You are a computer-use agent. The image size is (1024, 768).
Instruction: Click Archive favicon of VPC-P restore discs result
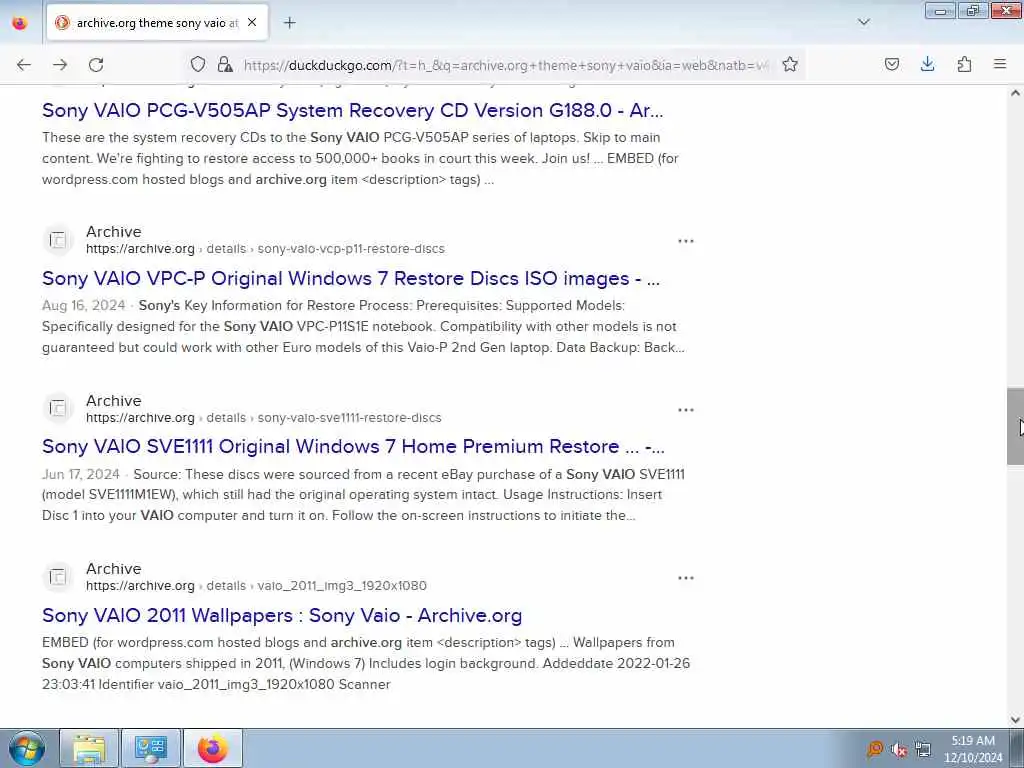click(58, 240)
